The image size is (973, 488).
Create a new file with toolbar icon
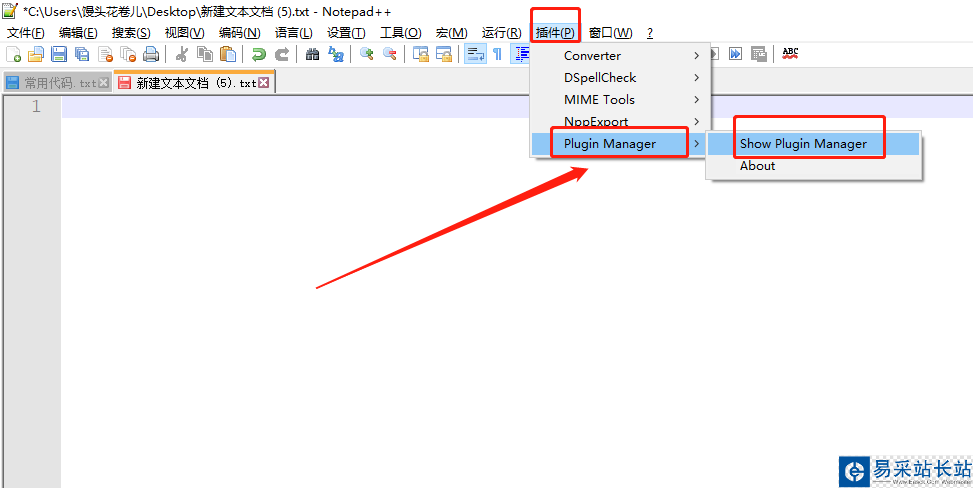coord(13,55)
